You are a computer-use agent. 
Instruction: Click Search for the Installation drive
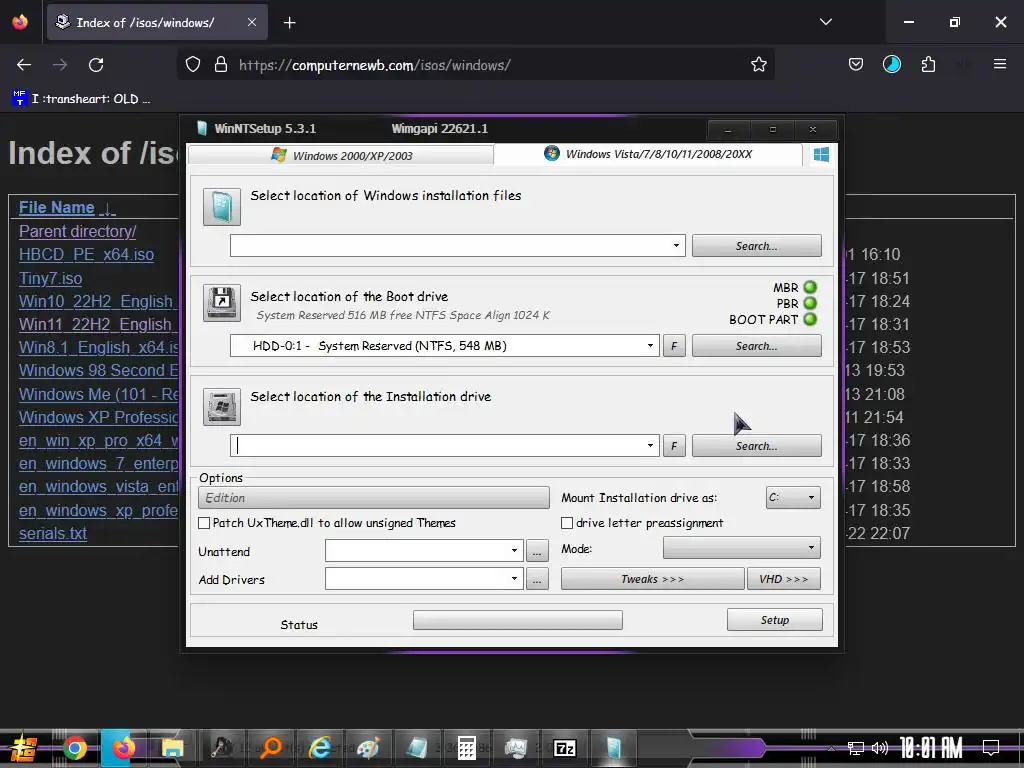(757, 446)
